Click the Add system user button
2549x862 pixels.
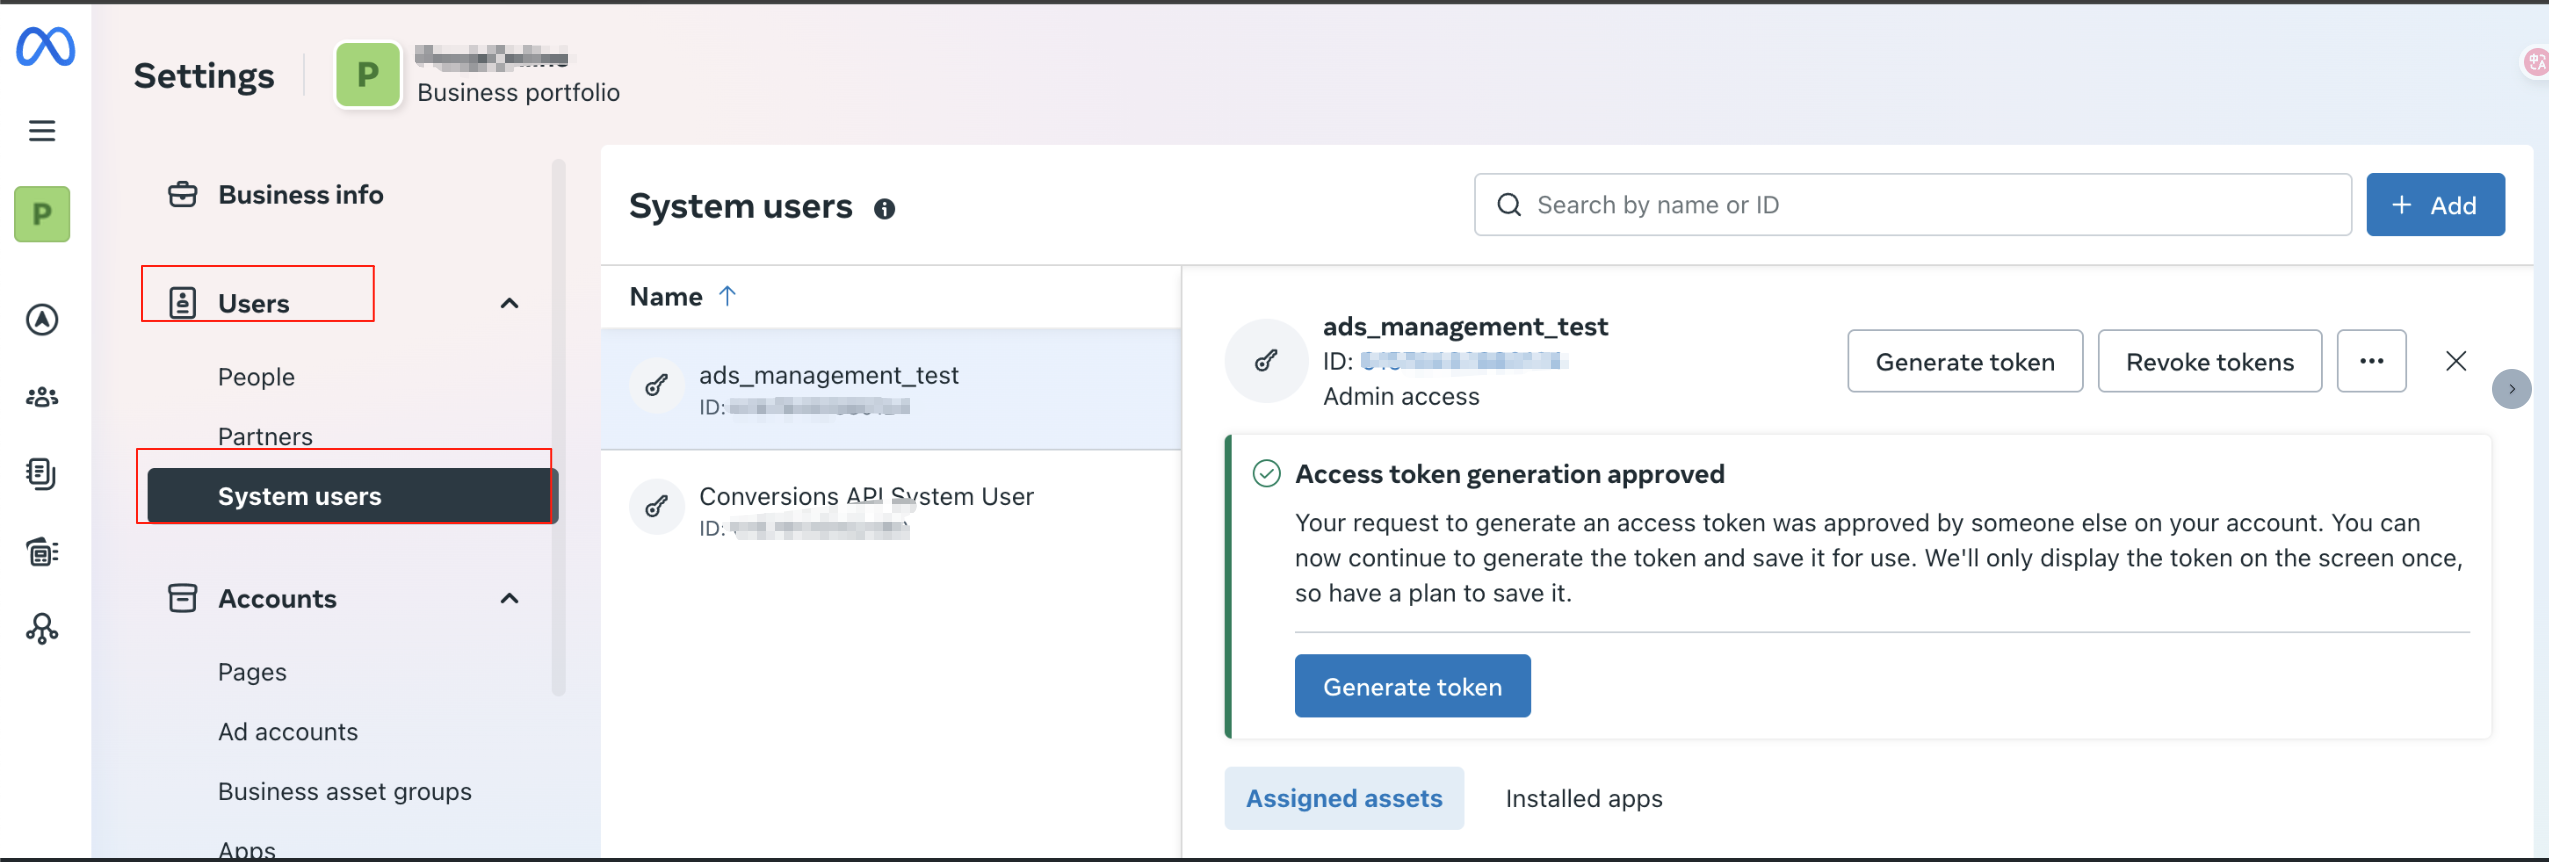pos(2434,205)
